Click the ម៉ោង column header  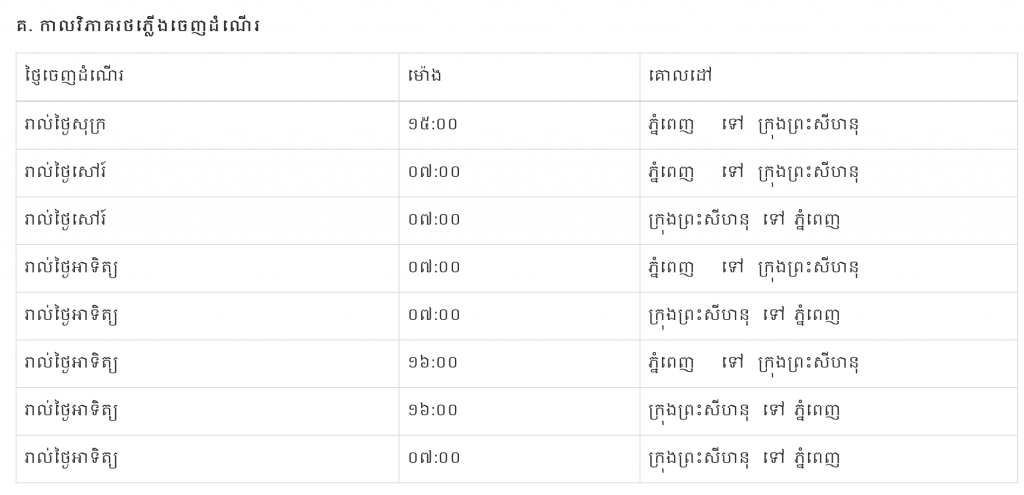tap(425, 77)
